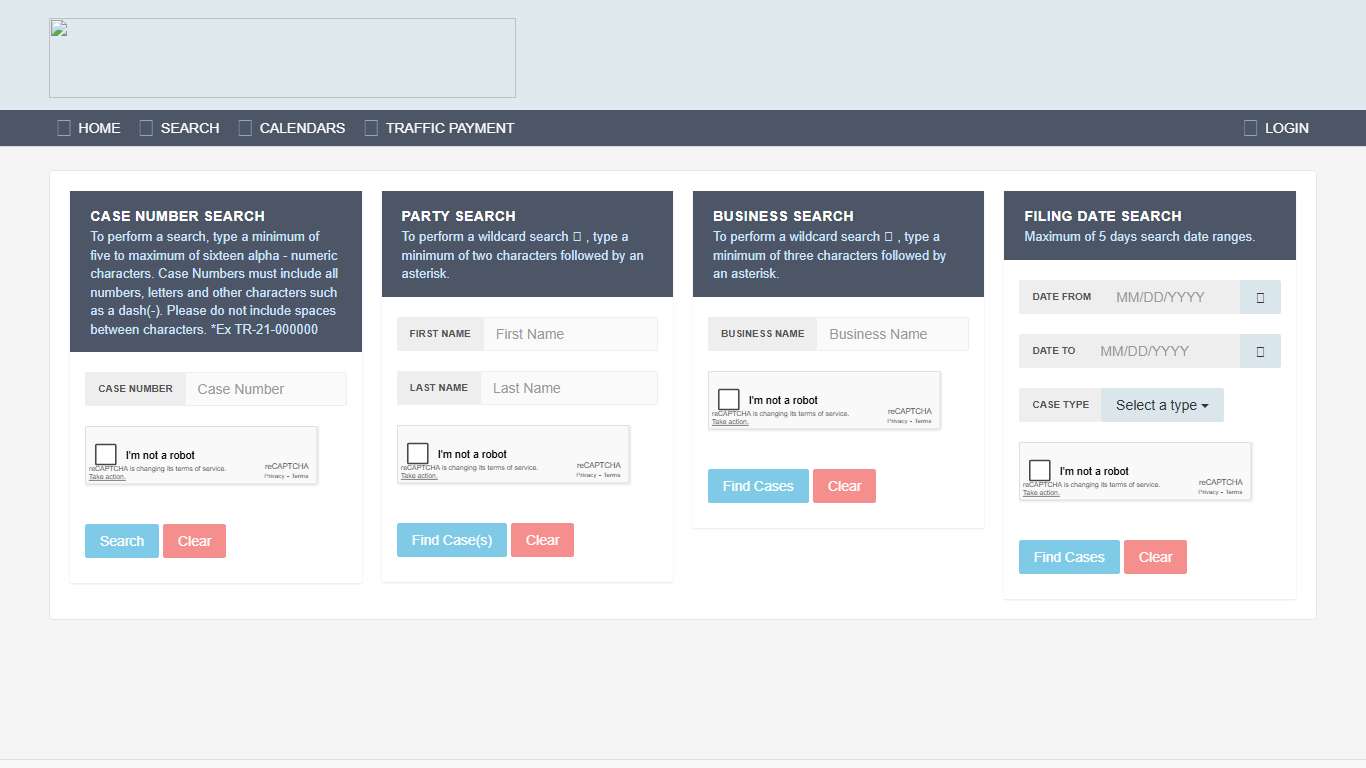Check reCAPTCHA box under Case Number Search
1366x768 pixels.
coord(106,455)
